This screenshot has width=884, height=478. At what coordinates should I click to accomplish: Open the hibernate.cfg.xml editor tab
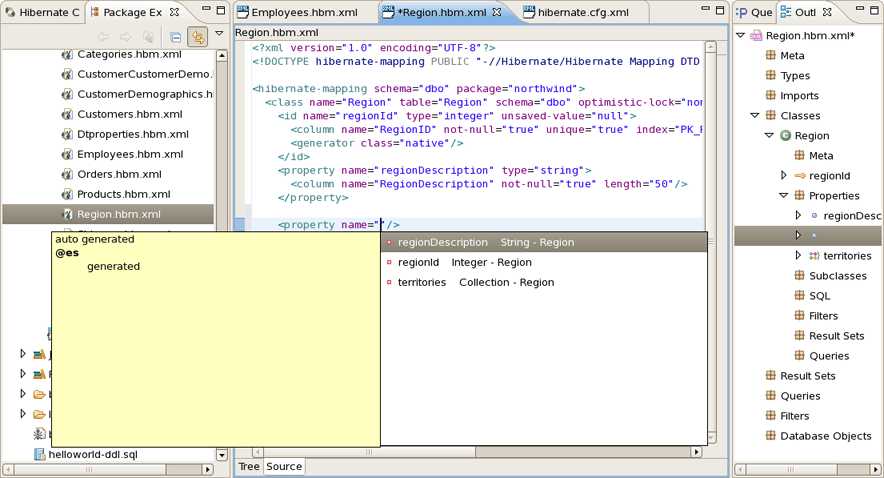coord(582,13)
